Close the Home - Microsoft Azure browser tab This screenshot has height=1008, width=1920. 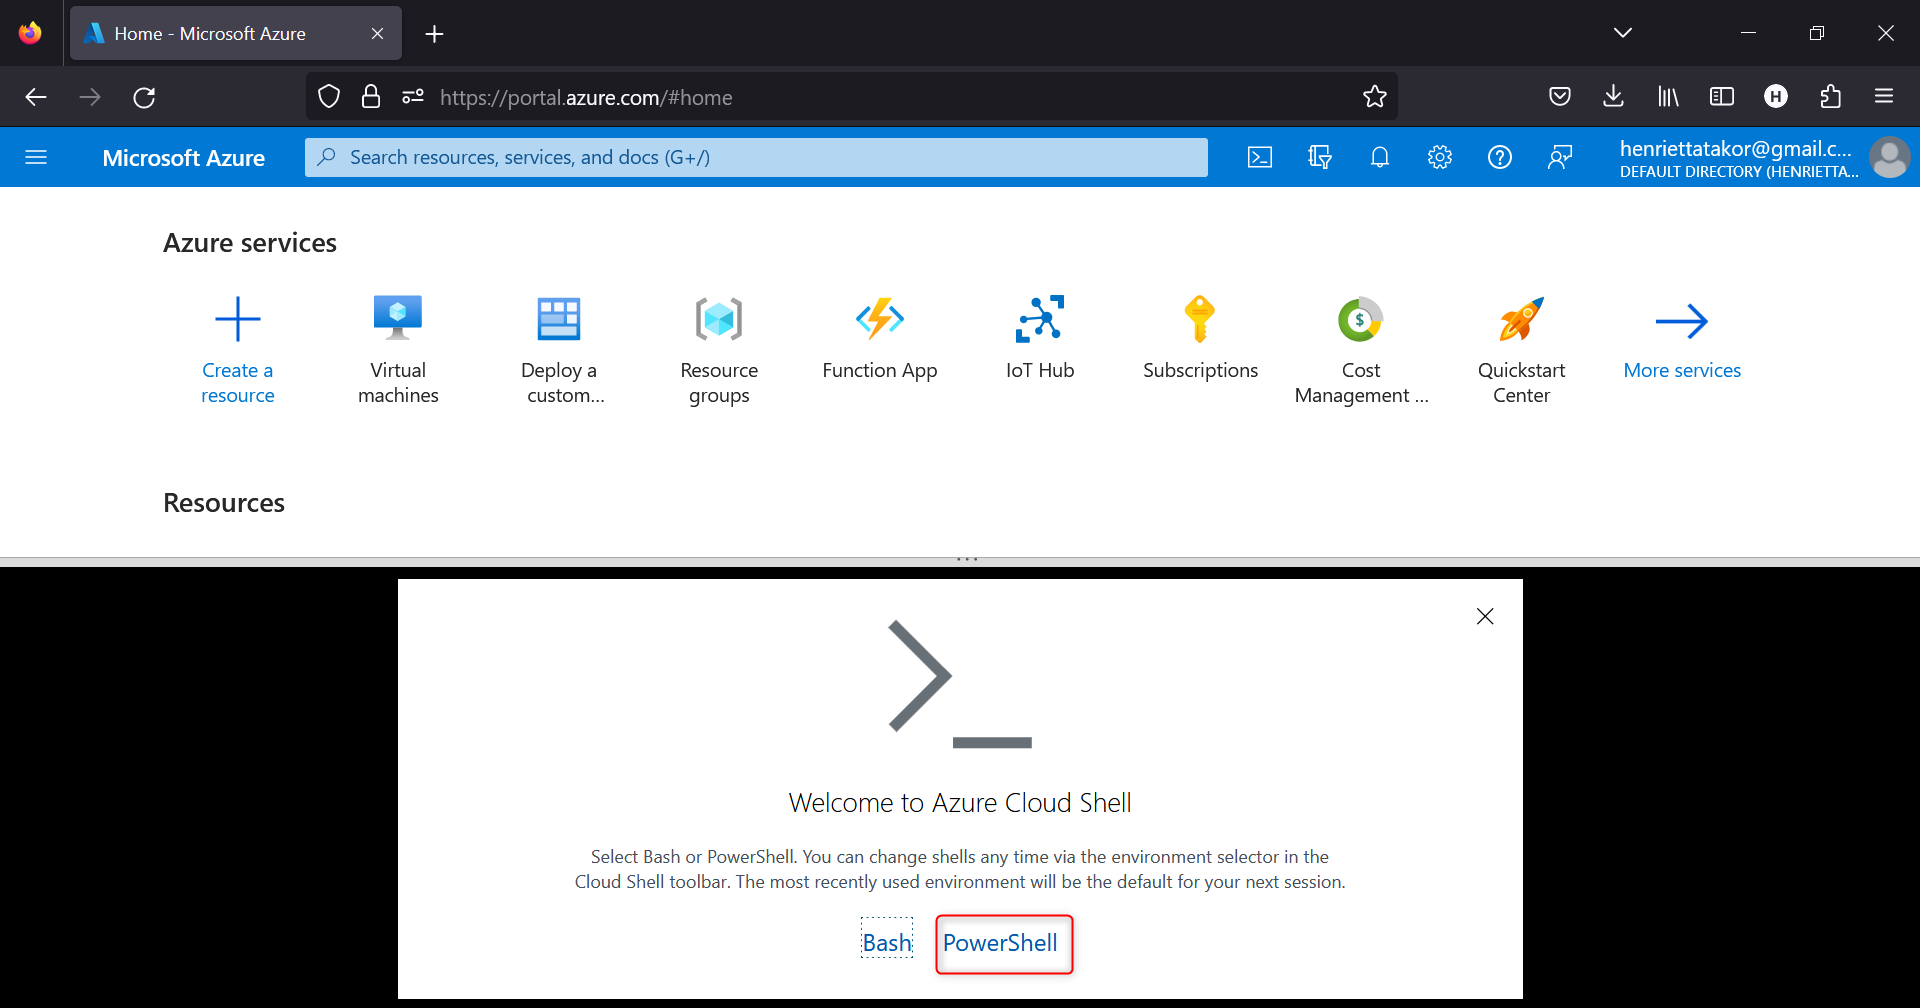377,33
